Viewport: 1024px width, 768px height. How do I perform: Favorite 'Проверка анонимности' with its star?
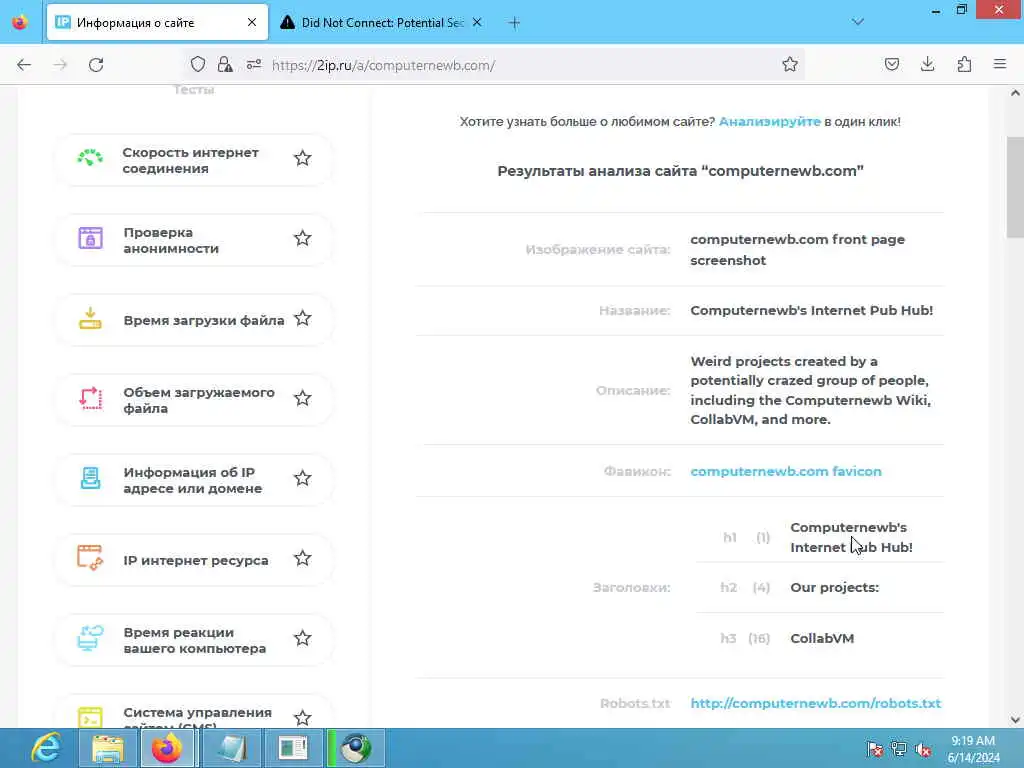(302, 238)
